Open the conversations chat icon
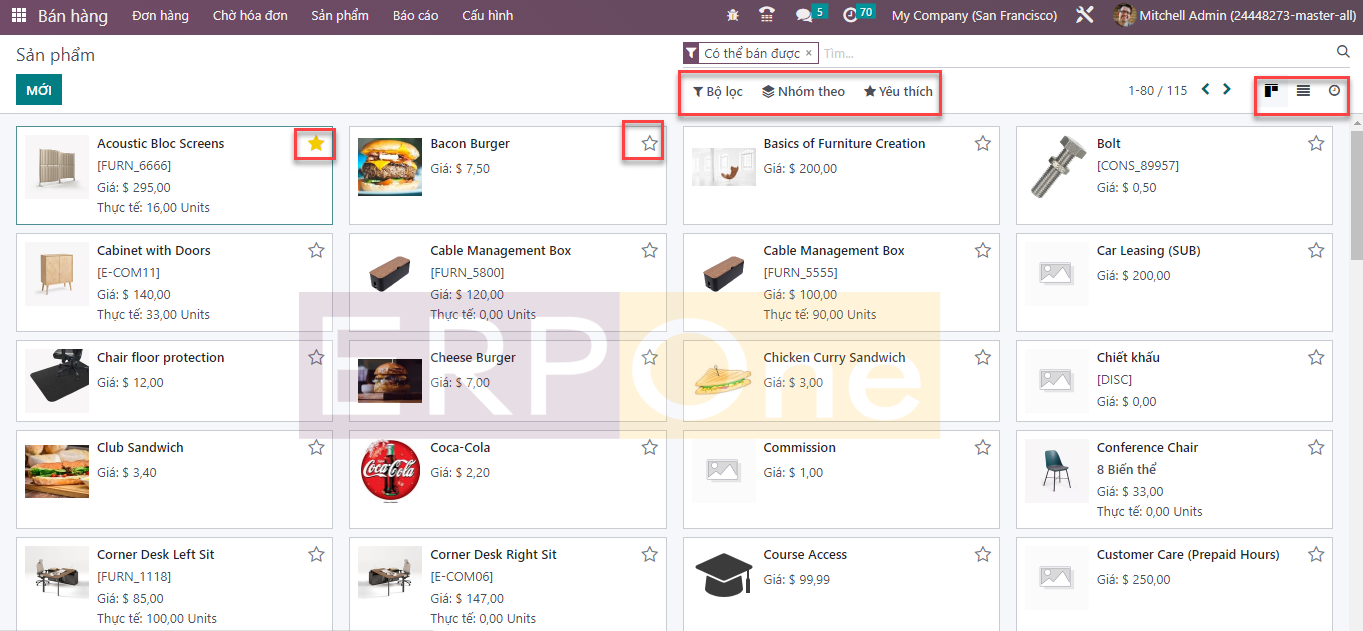 pos(803,16)
